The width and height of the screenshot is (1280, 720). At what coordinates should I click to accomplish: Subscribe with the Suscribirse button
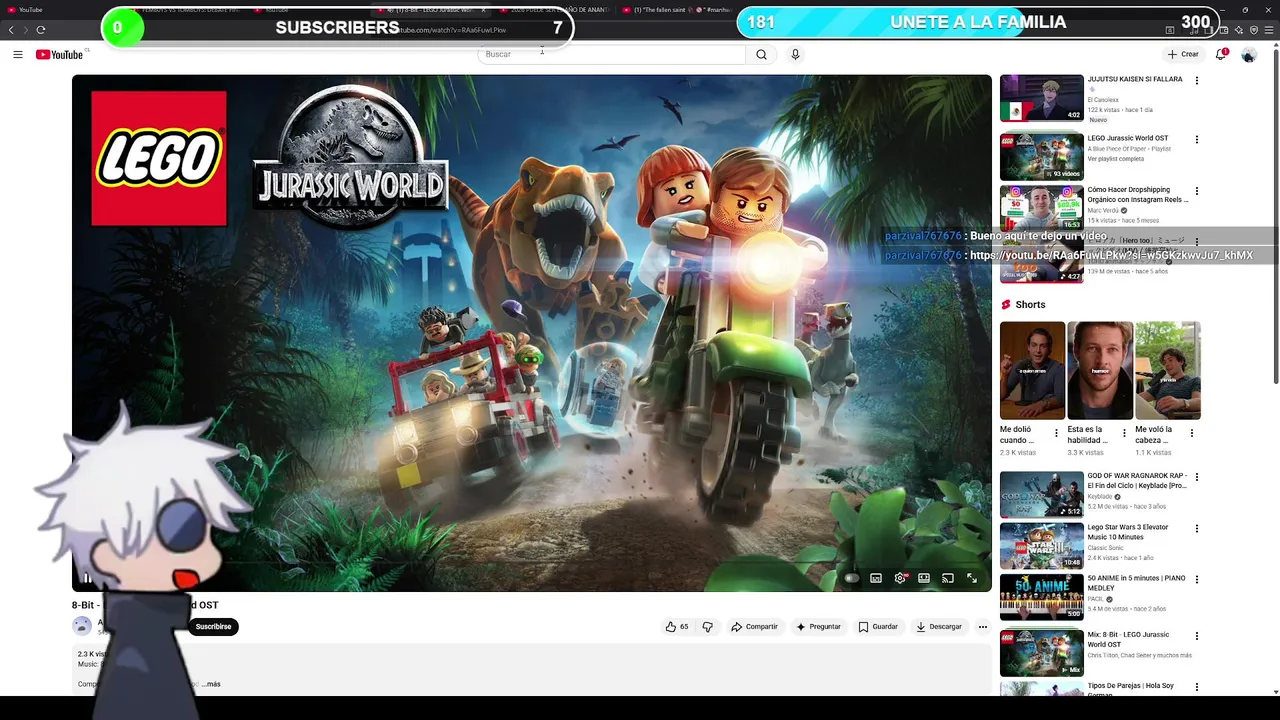(x=213, y=627)
